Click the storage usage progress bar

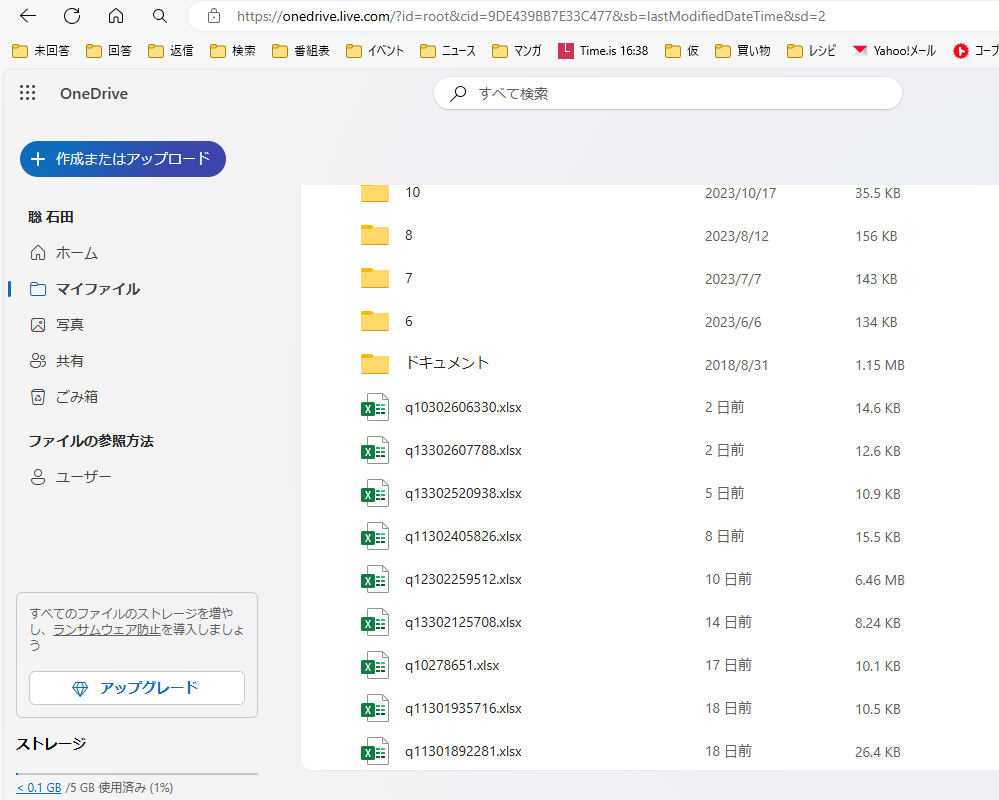[x=137, y=773]
